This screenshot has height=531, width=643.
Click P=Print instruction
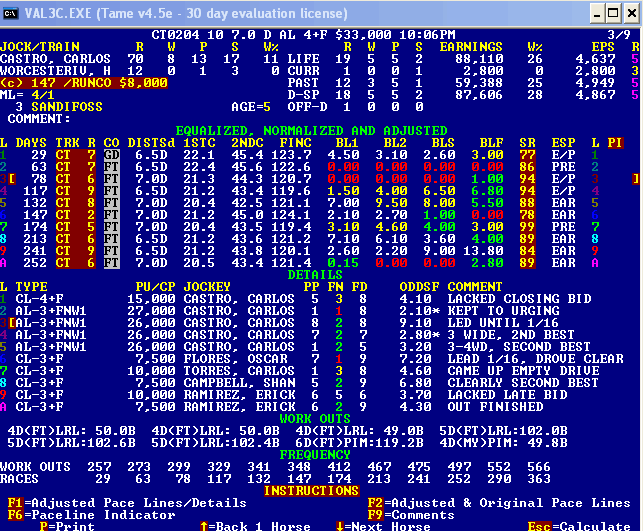tap(67, 526)
